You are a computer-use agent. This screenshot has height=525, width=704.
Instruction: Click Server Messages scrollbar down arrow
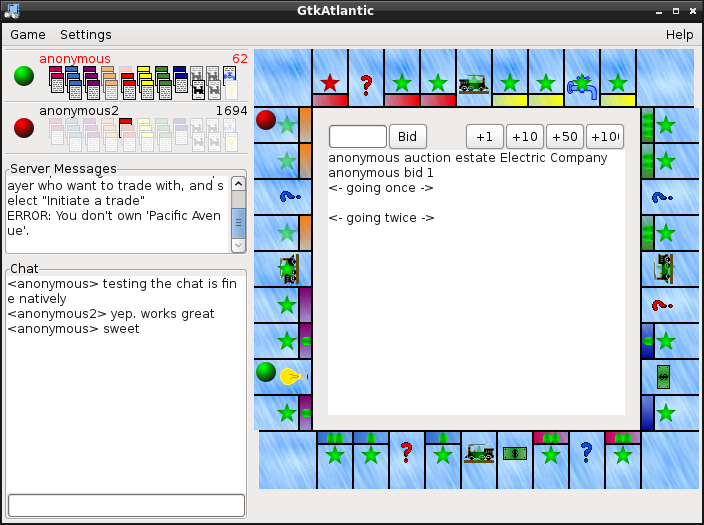[x=238, y=245]
